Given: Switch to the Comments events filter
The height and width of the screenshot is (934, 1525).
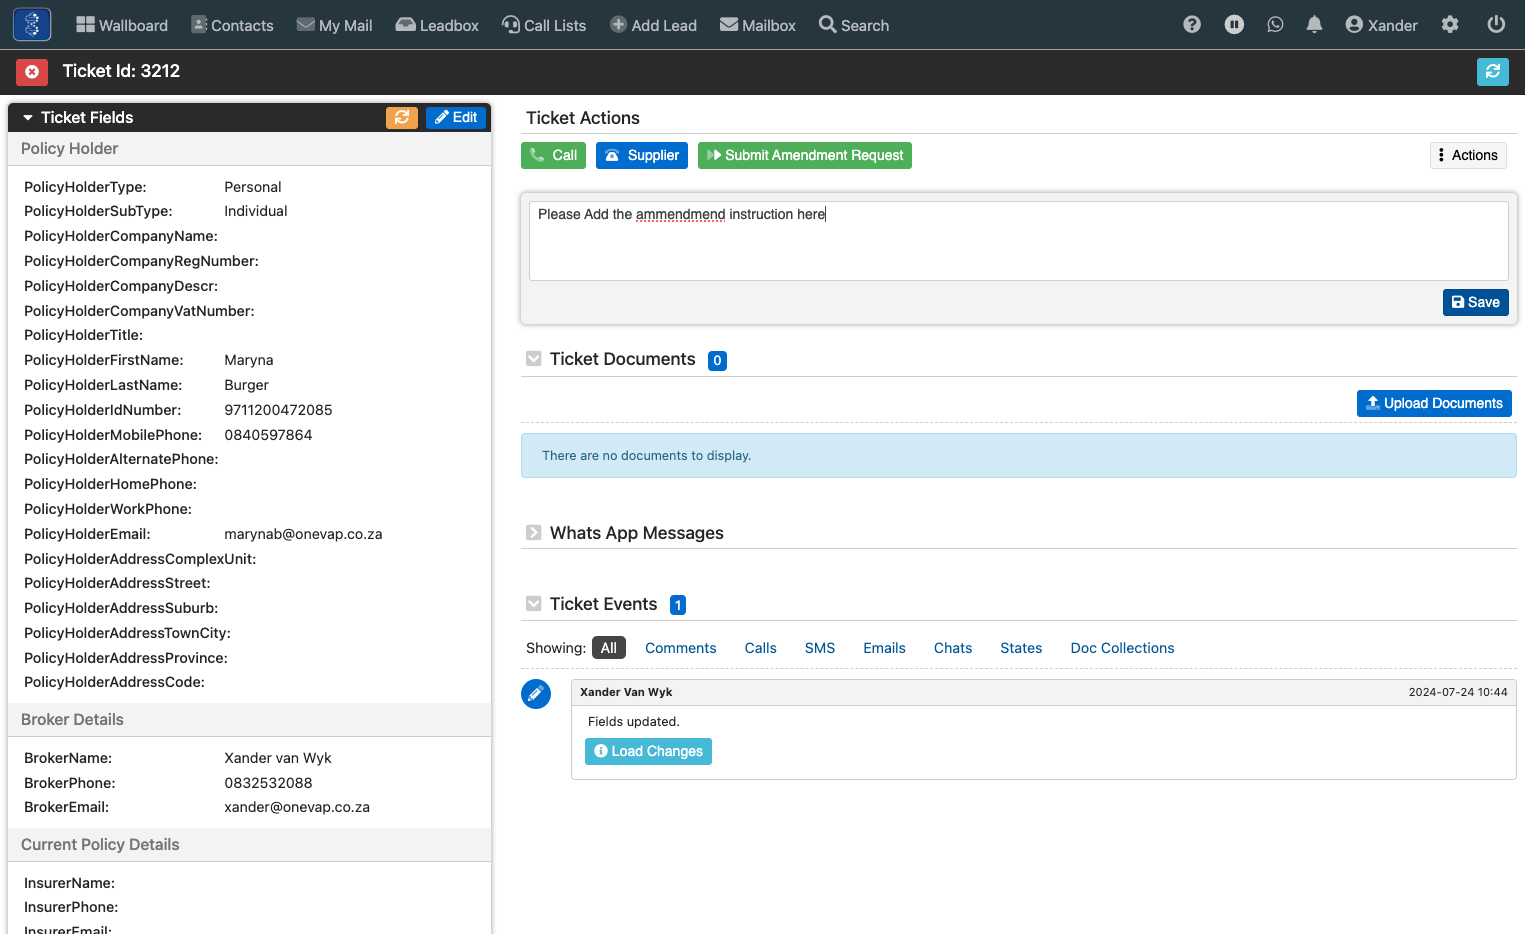Looking at the screenshot, I should (x=680, y=648).
